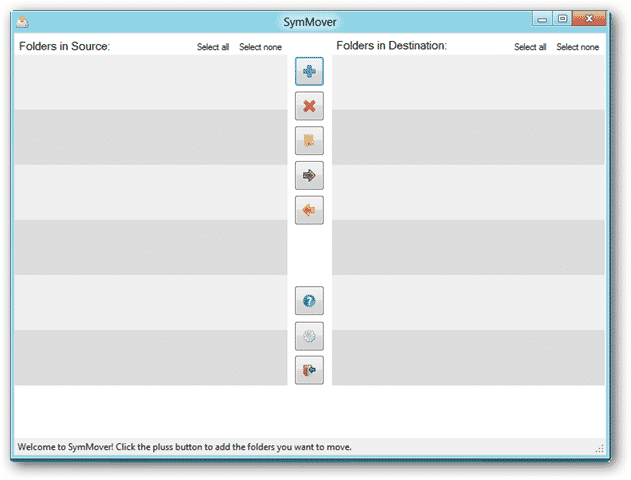Click the Welcome to SymMover status bar message
This screenshot has height=480, width=631.
click(x=184, y=447)
